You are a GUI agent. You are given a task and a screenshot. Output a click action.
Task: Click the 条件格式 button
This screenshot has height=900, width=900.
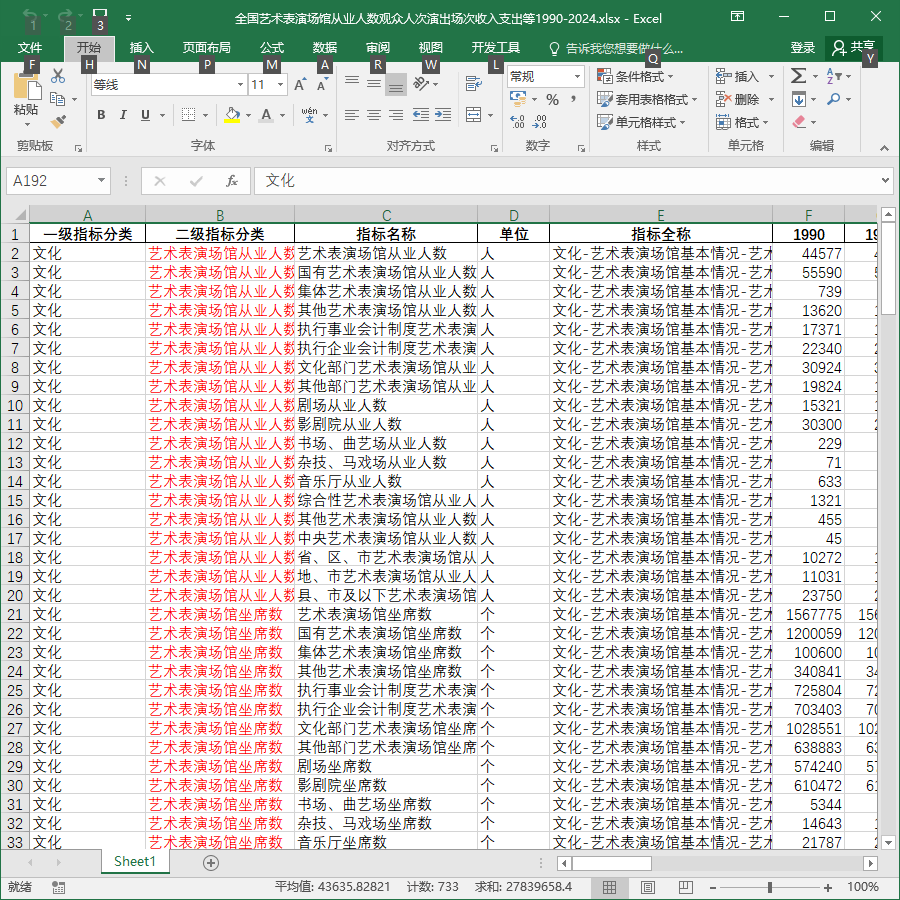pos(635,76)
